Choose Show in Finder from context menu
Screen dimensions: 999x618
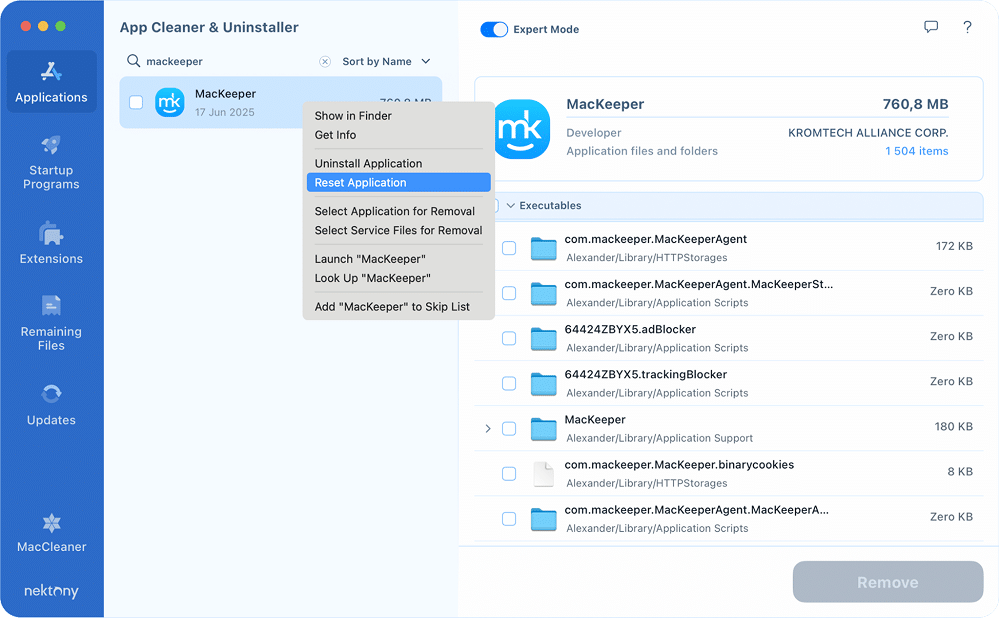[398, 116]
